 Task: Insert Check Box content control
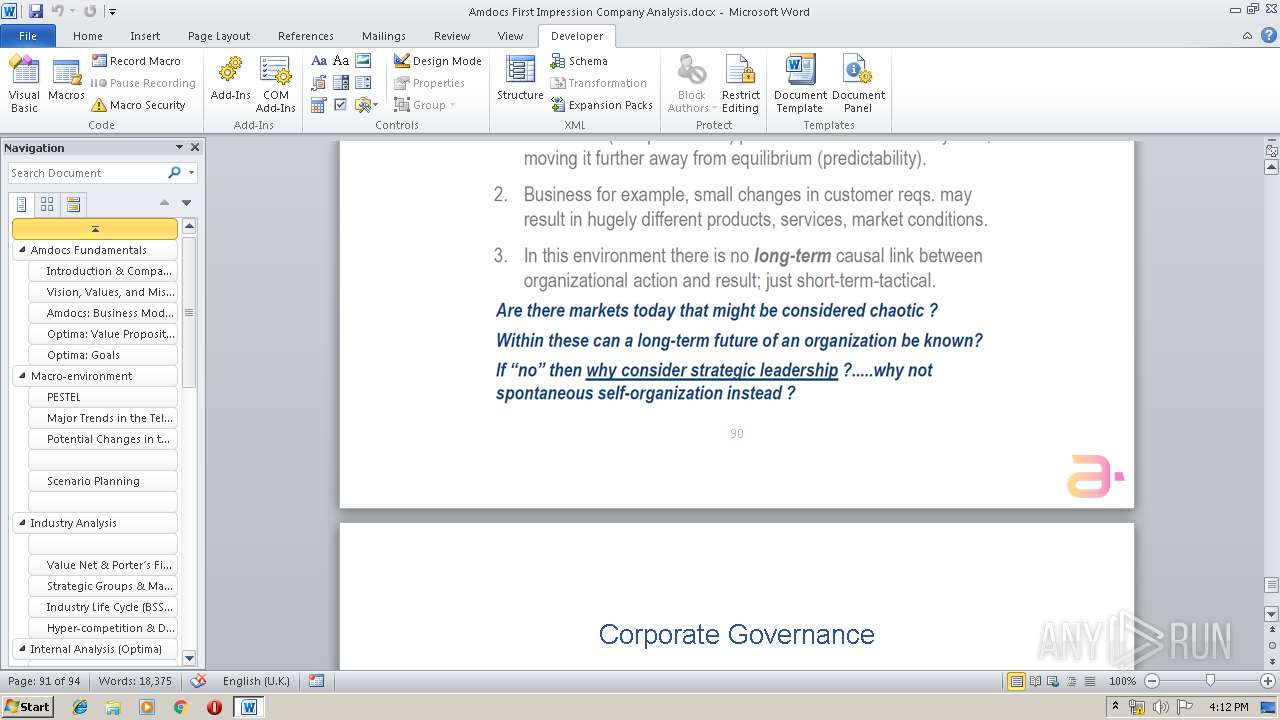click(341, 105)
